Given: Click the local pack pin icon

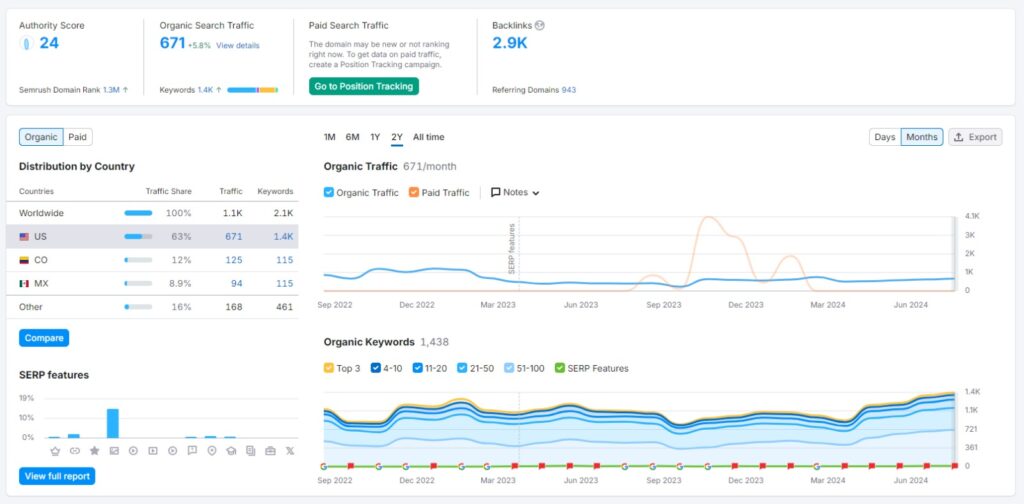Looking at the screenshot, I should (212, 450).
